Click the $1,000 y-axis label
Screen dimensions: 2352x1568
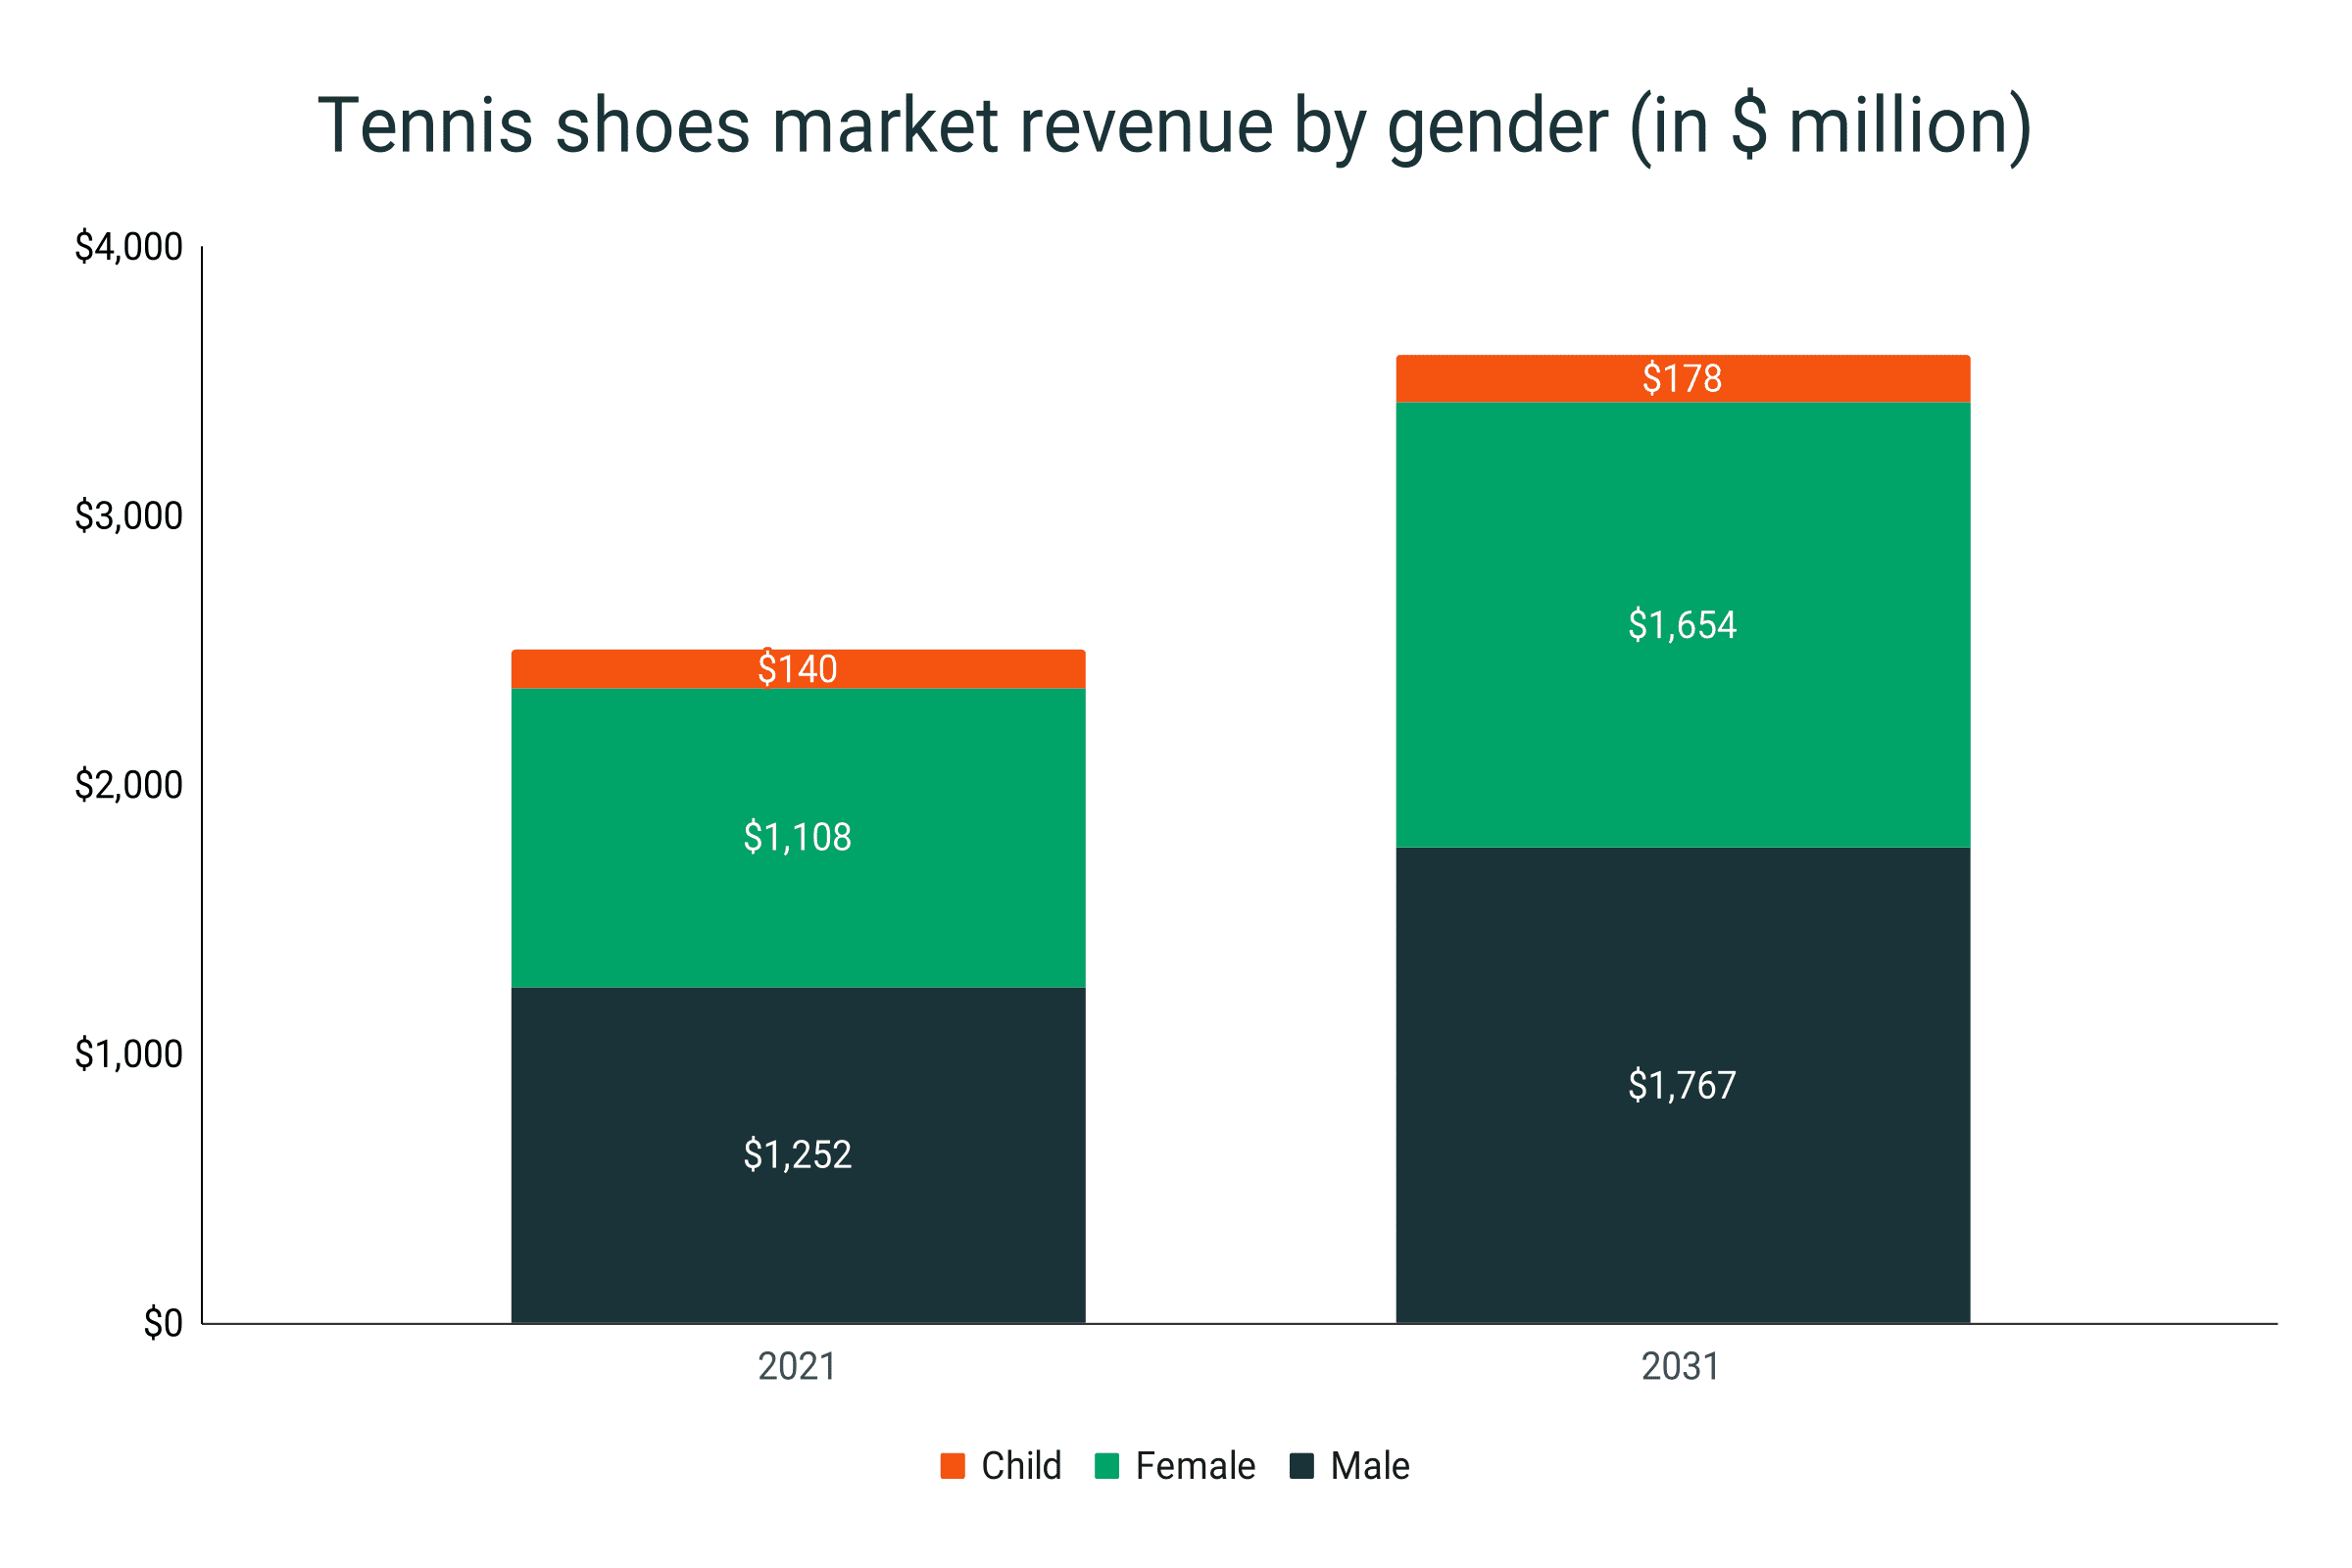(x=129, y=1054)
